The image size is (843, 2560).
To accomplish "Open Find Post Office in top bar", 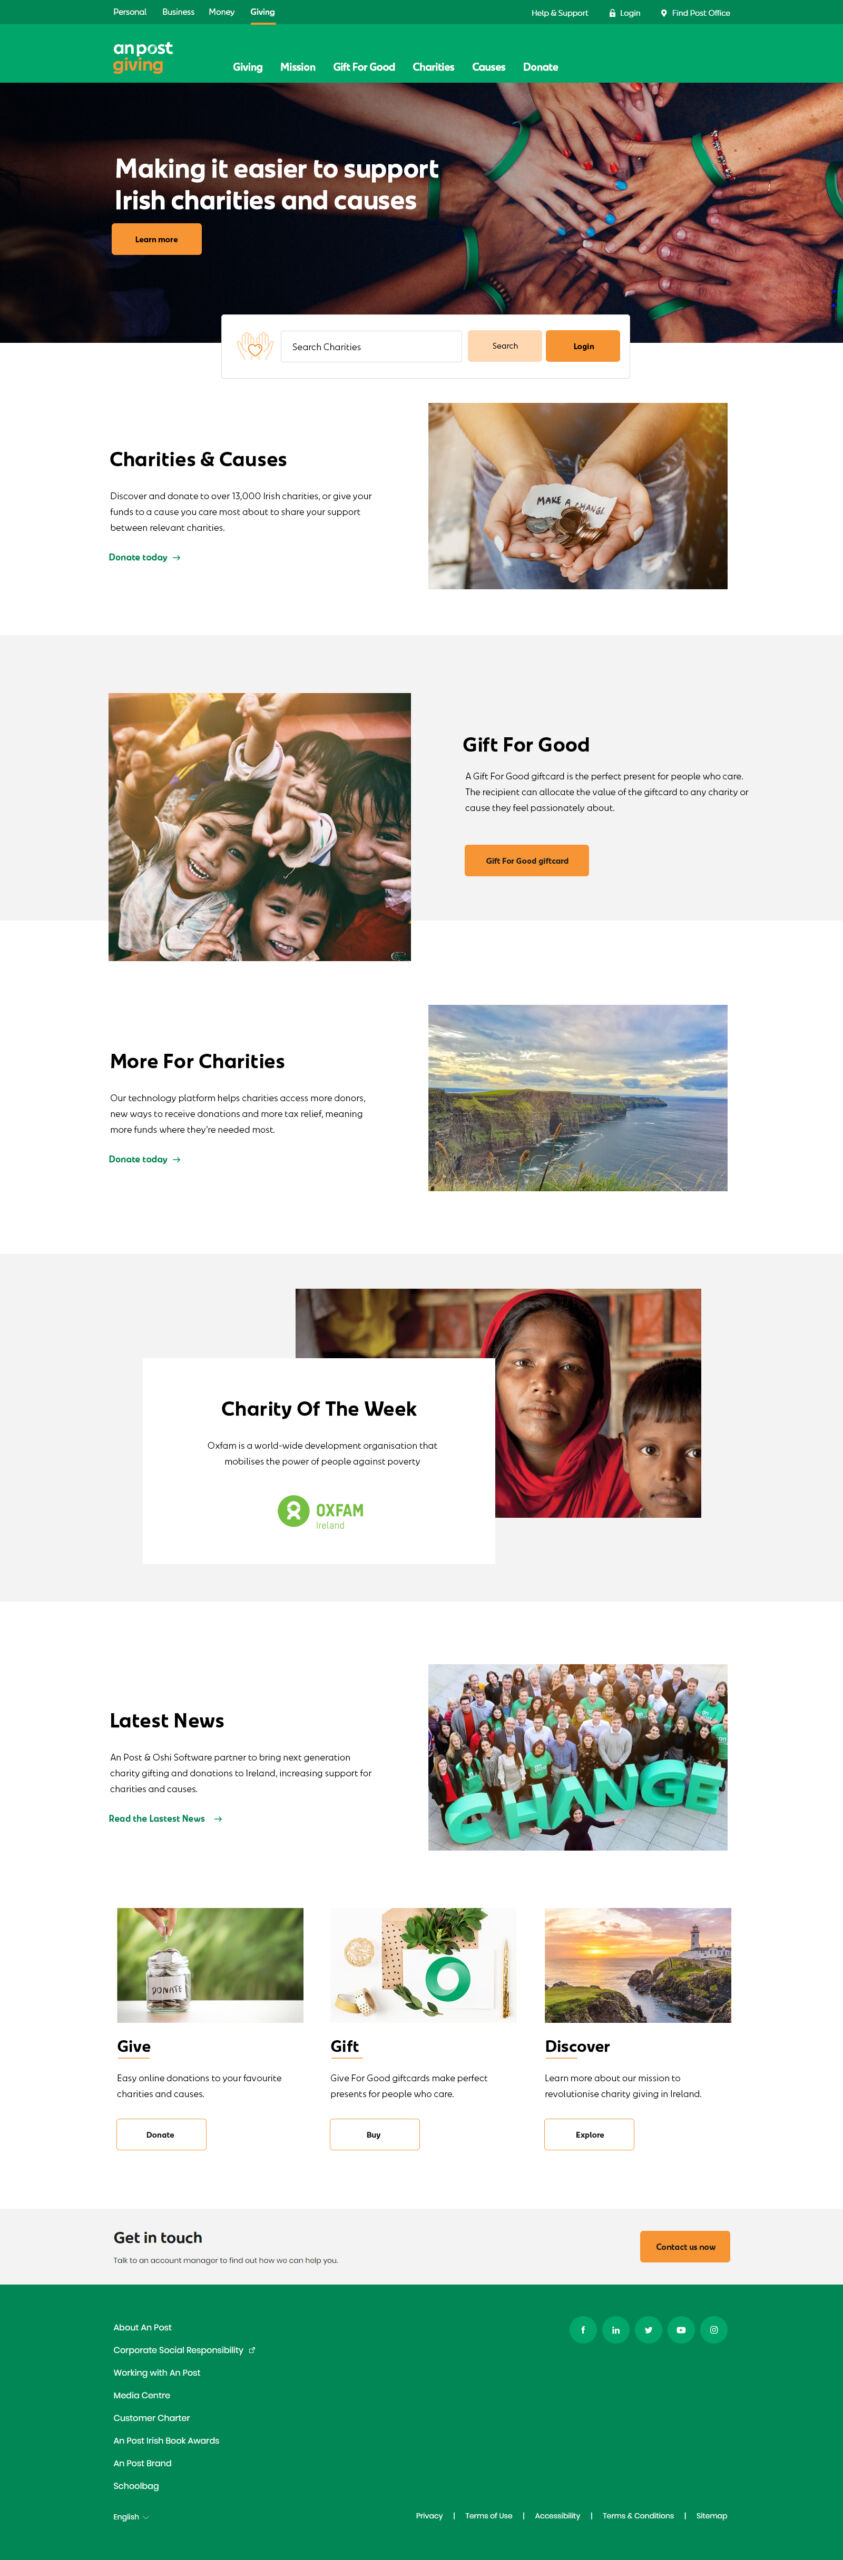I will [x=695, y=13].
